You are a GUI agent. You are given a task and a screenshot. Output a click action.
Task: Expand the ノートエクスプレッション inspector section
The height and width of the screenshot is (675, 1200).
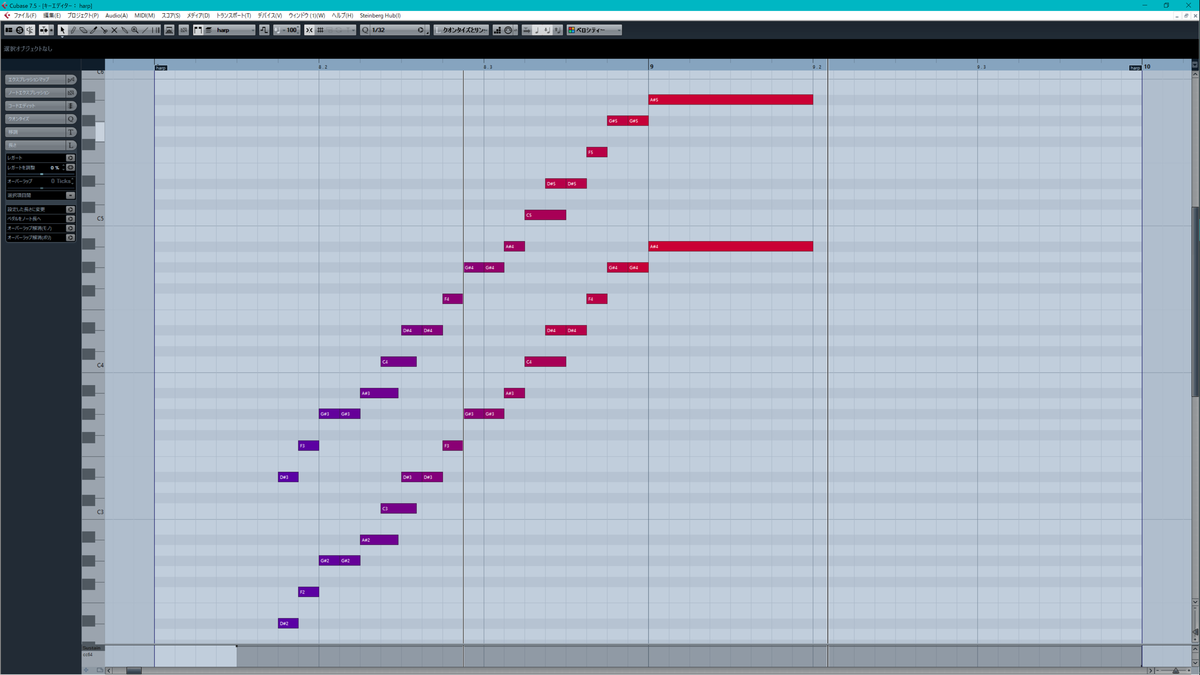click(41, 92)
